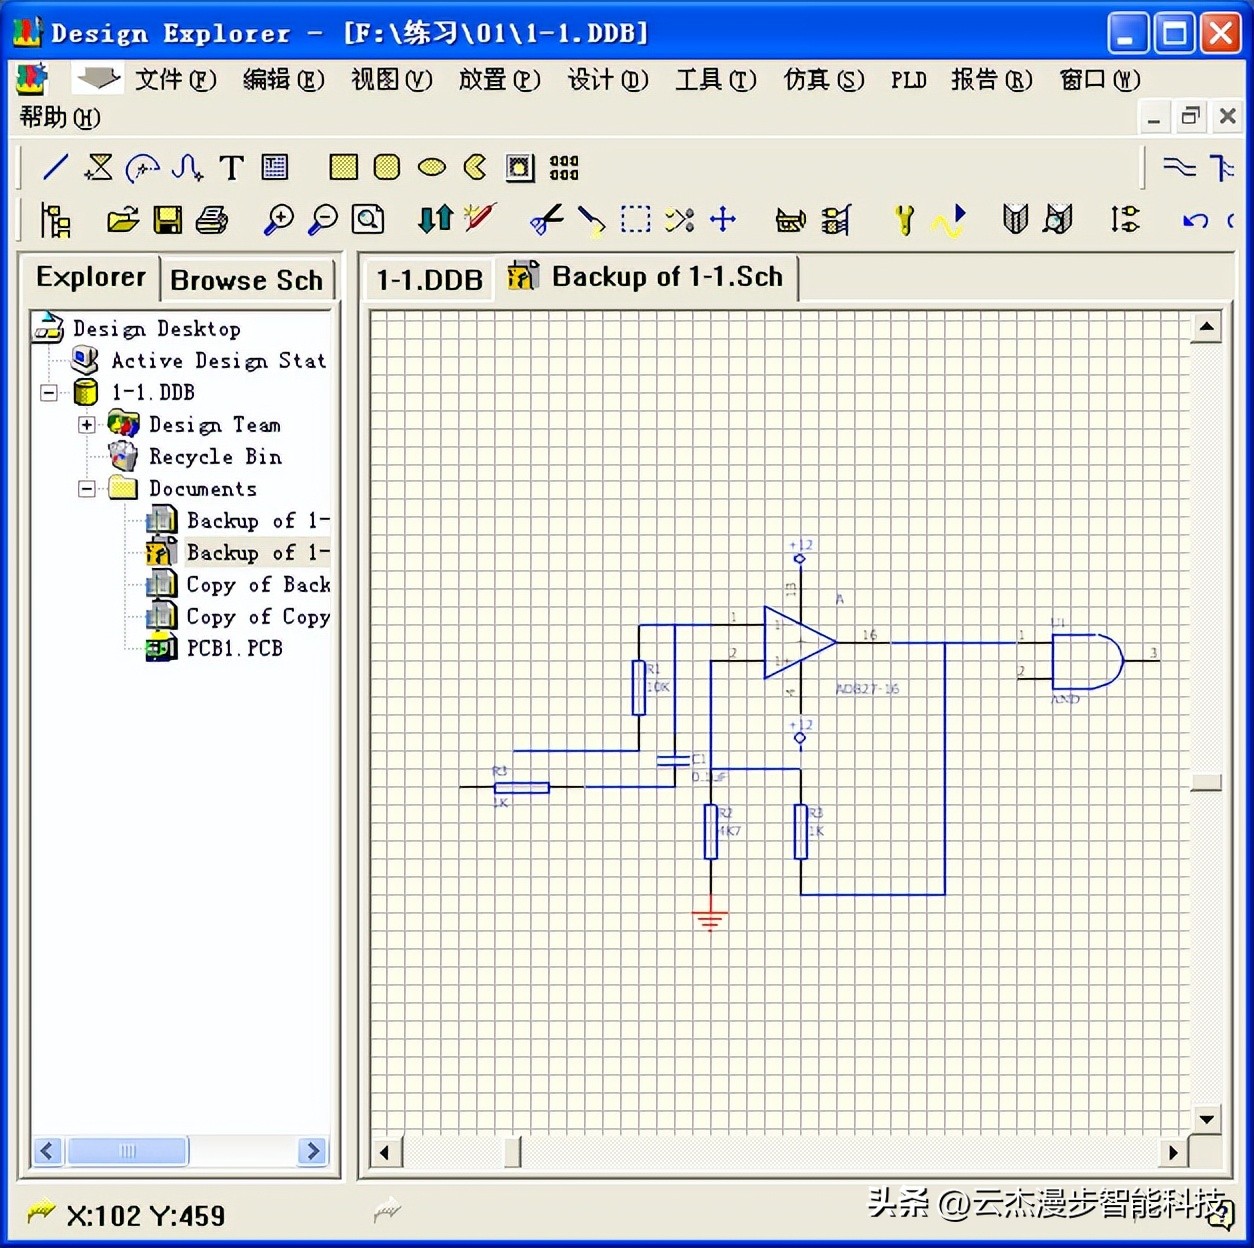1254x1248 pixels.
Task: Activate the Zoom Out tool
Action: 322,219
